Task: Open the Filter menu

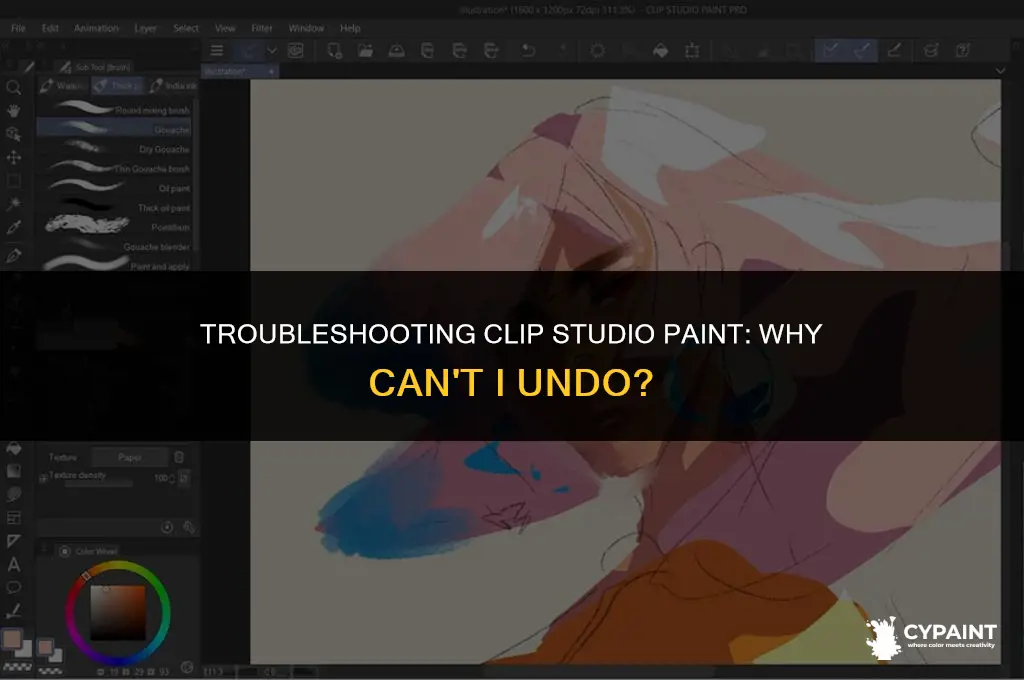Action: (x=262, y=28)
